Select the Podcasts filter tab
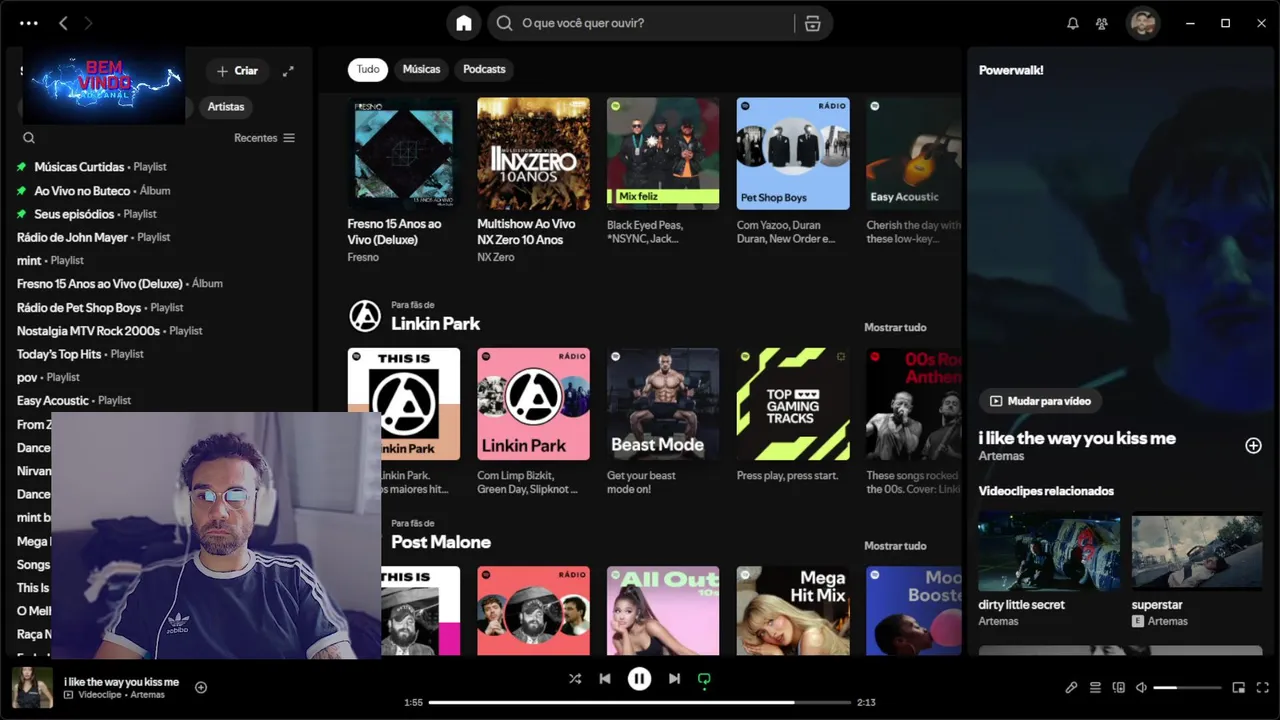Screen dimensions: 1280x720 point(484,69)
